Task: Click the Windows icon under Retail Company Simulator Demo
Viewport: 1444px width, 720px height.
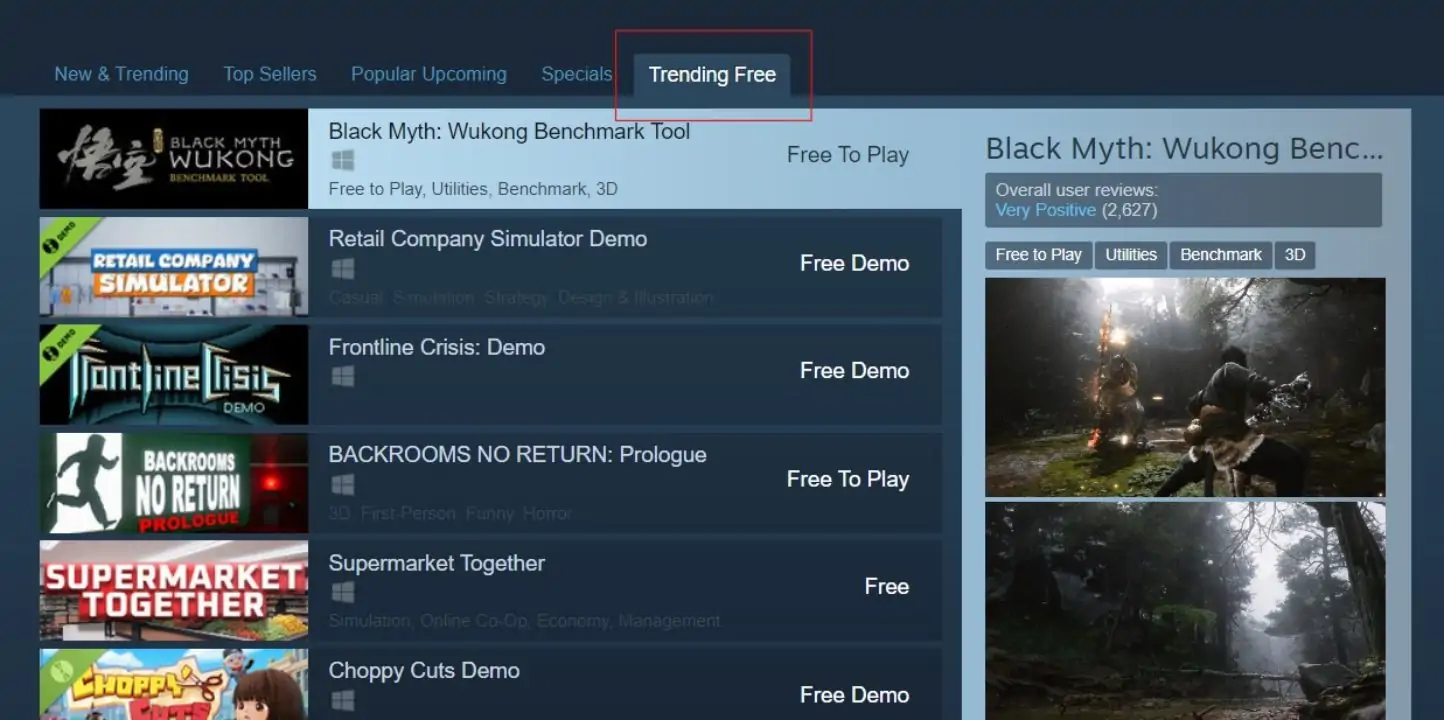Action: 343,268
